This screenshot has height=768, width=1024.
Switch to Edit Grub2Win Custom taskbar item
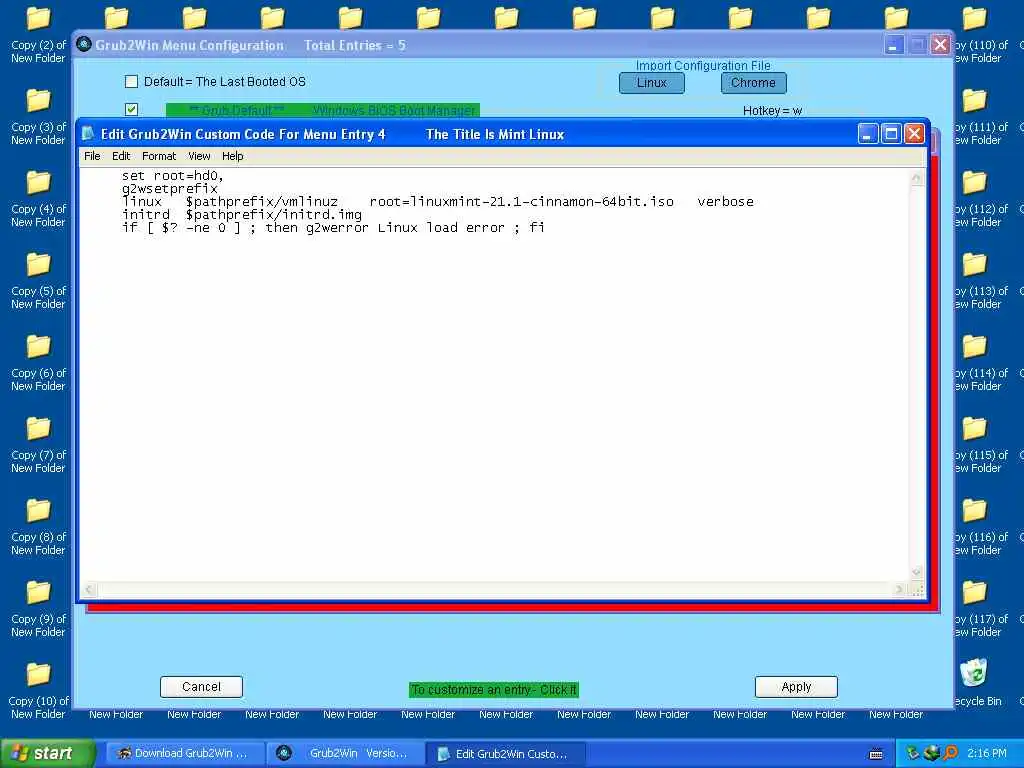pyautogui.click(x=505, y=753)
